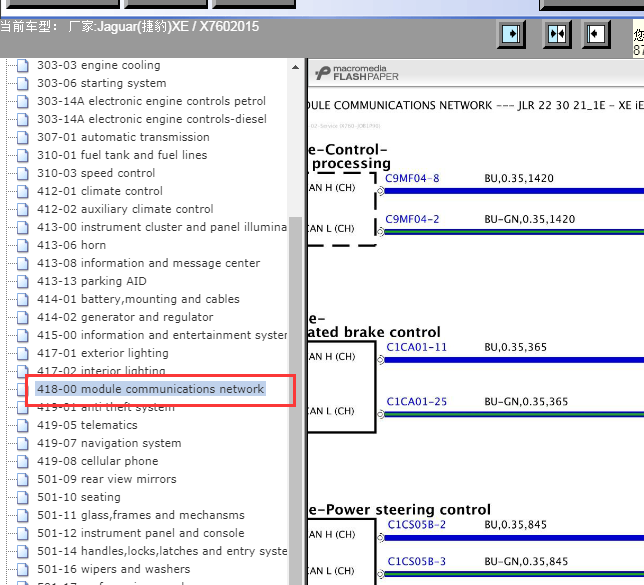Click wire label BU,0.35,1420

tap(519, 179)
